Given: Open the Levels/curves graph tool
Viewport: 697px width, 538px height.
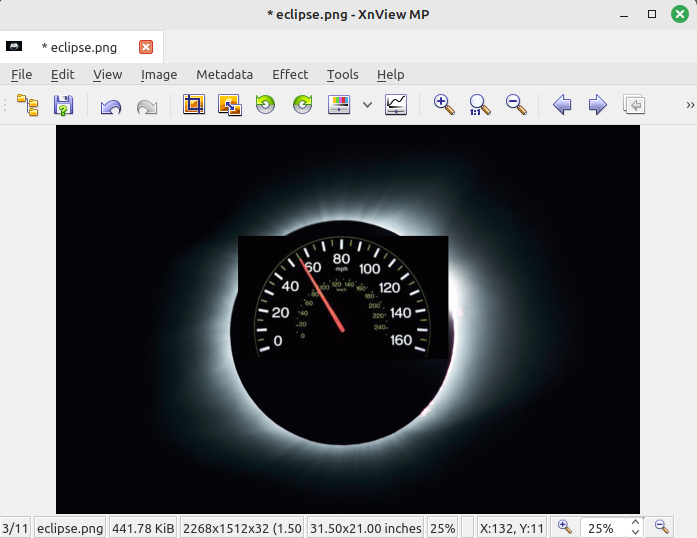Looking at the screenshot, I should (x=396, y=105).
